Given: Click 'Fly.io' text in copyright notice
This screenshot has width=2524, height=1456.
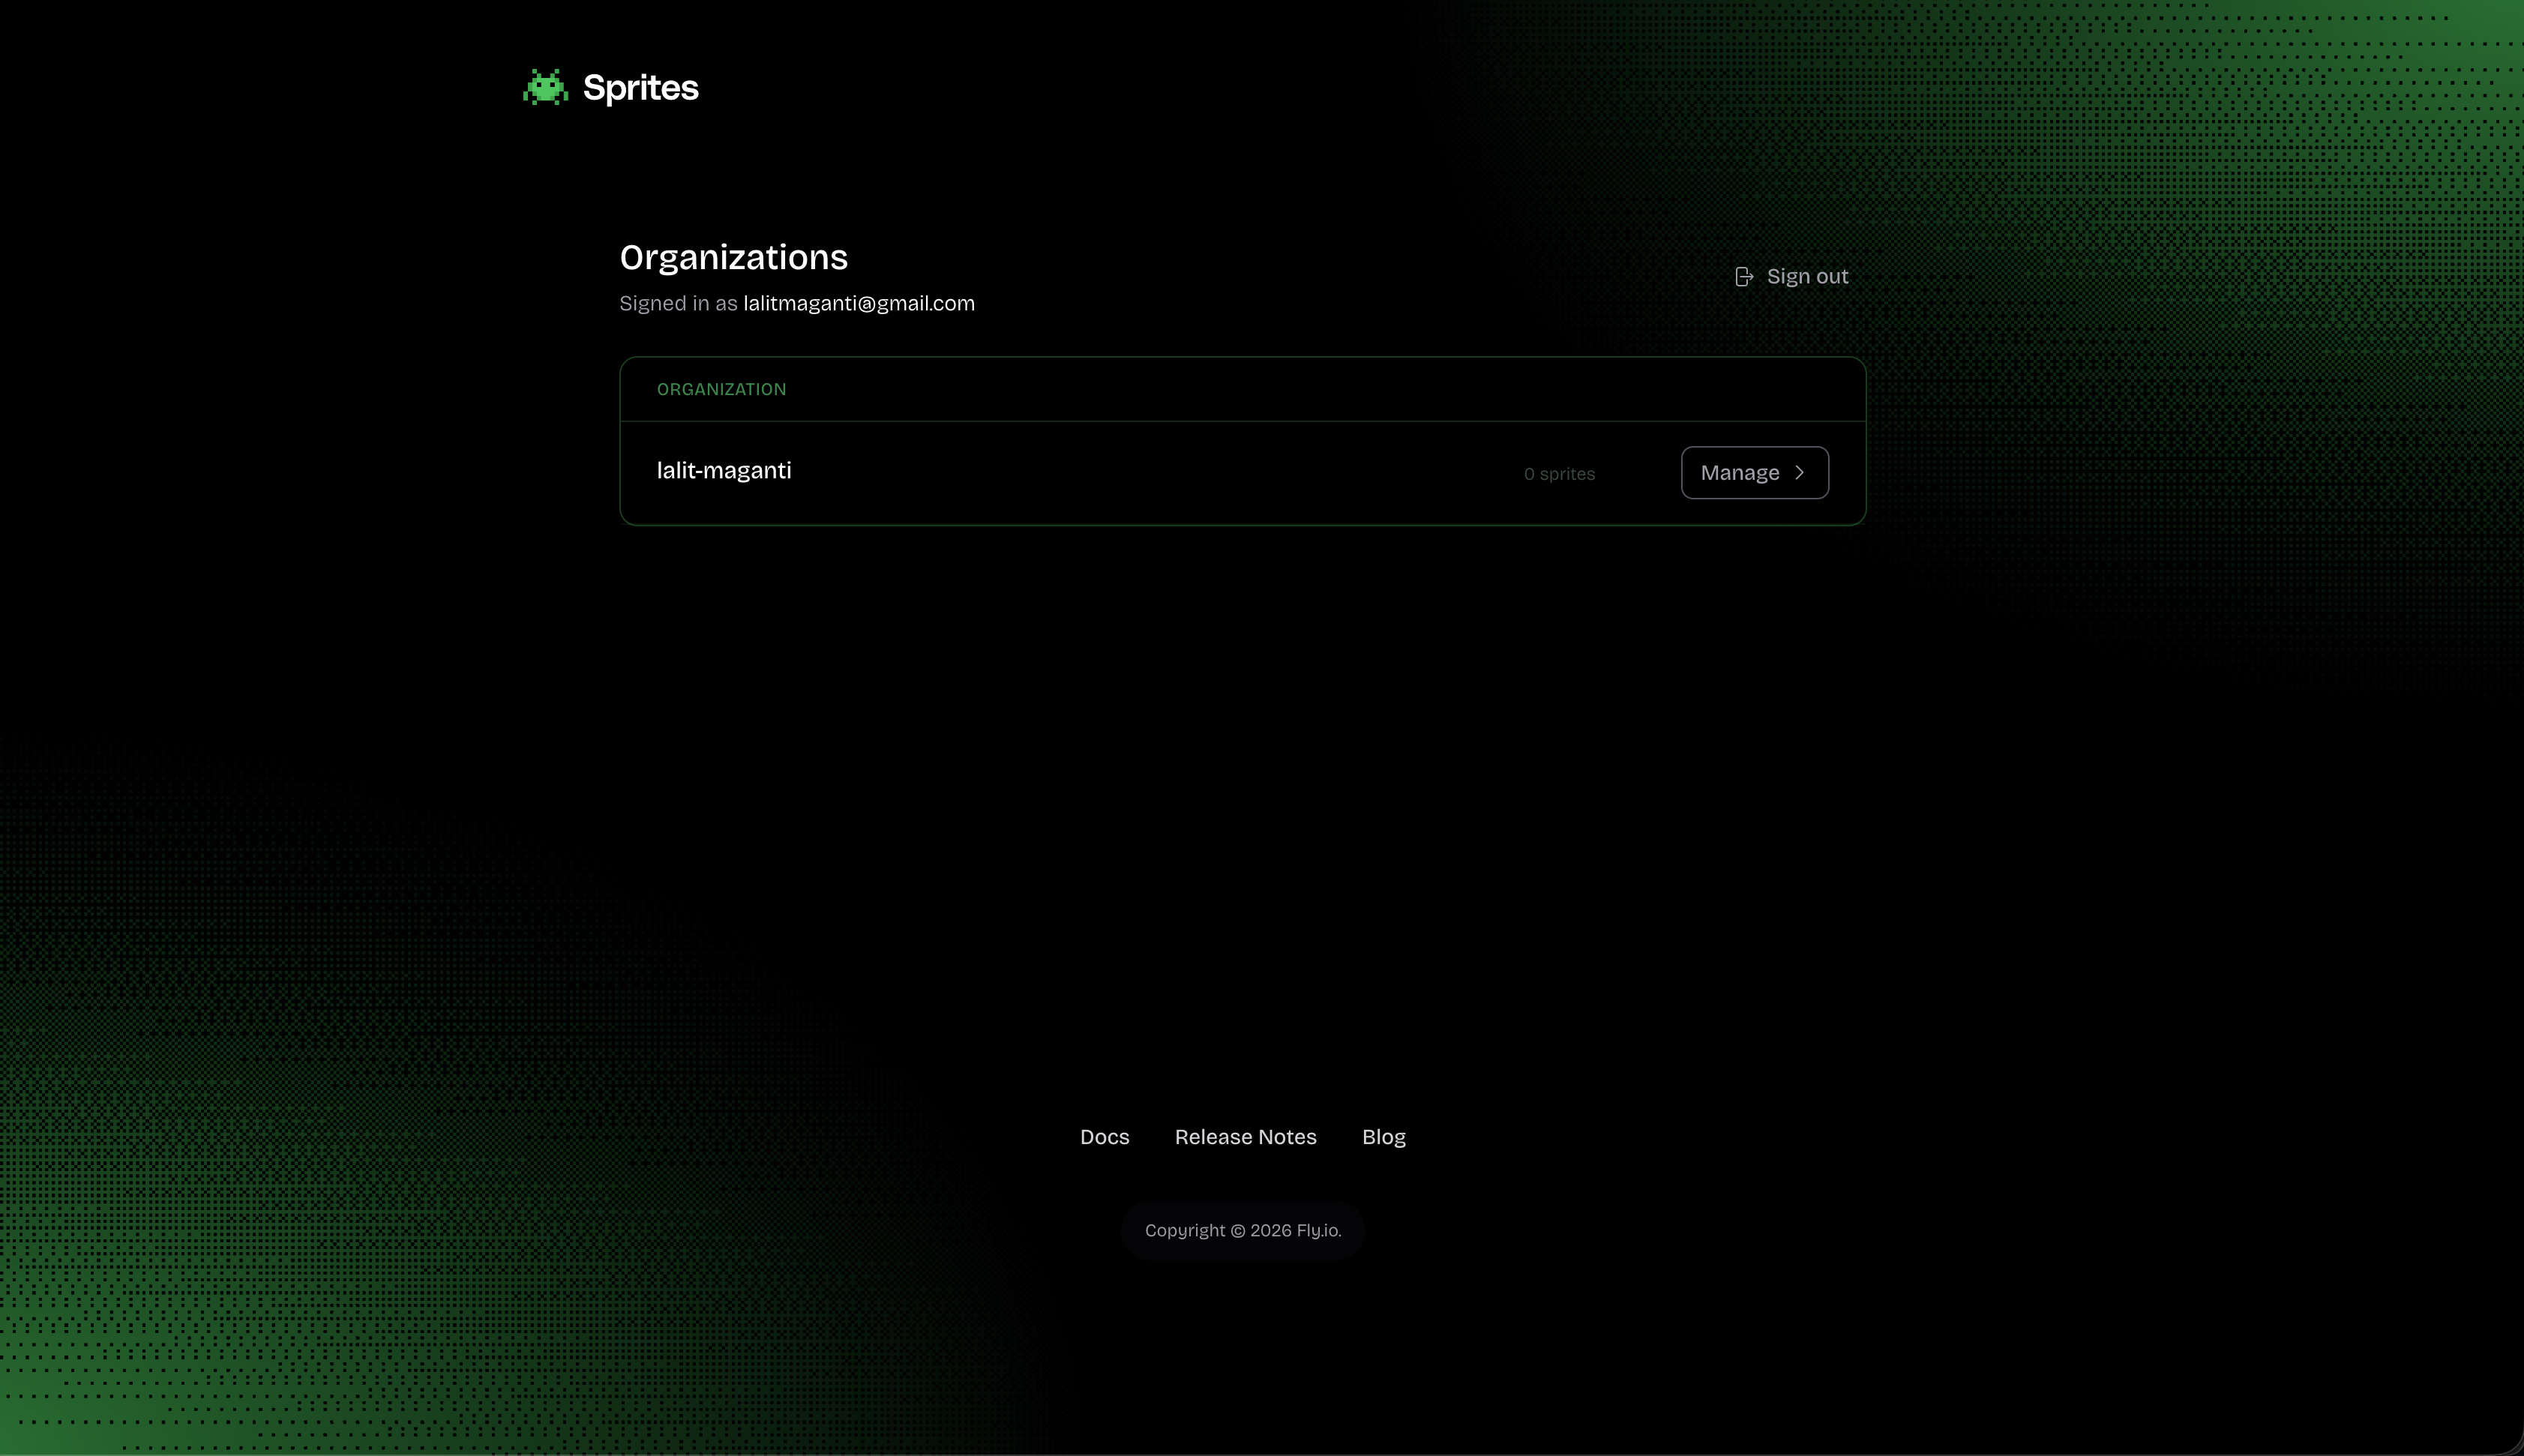Looking at the screenshot, I should point(1318,1231).
